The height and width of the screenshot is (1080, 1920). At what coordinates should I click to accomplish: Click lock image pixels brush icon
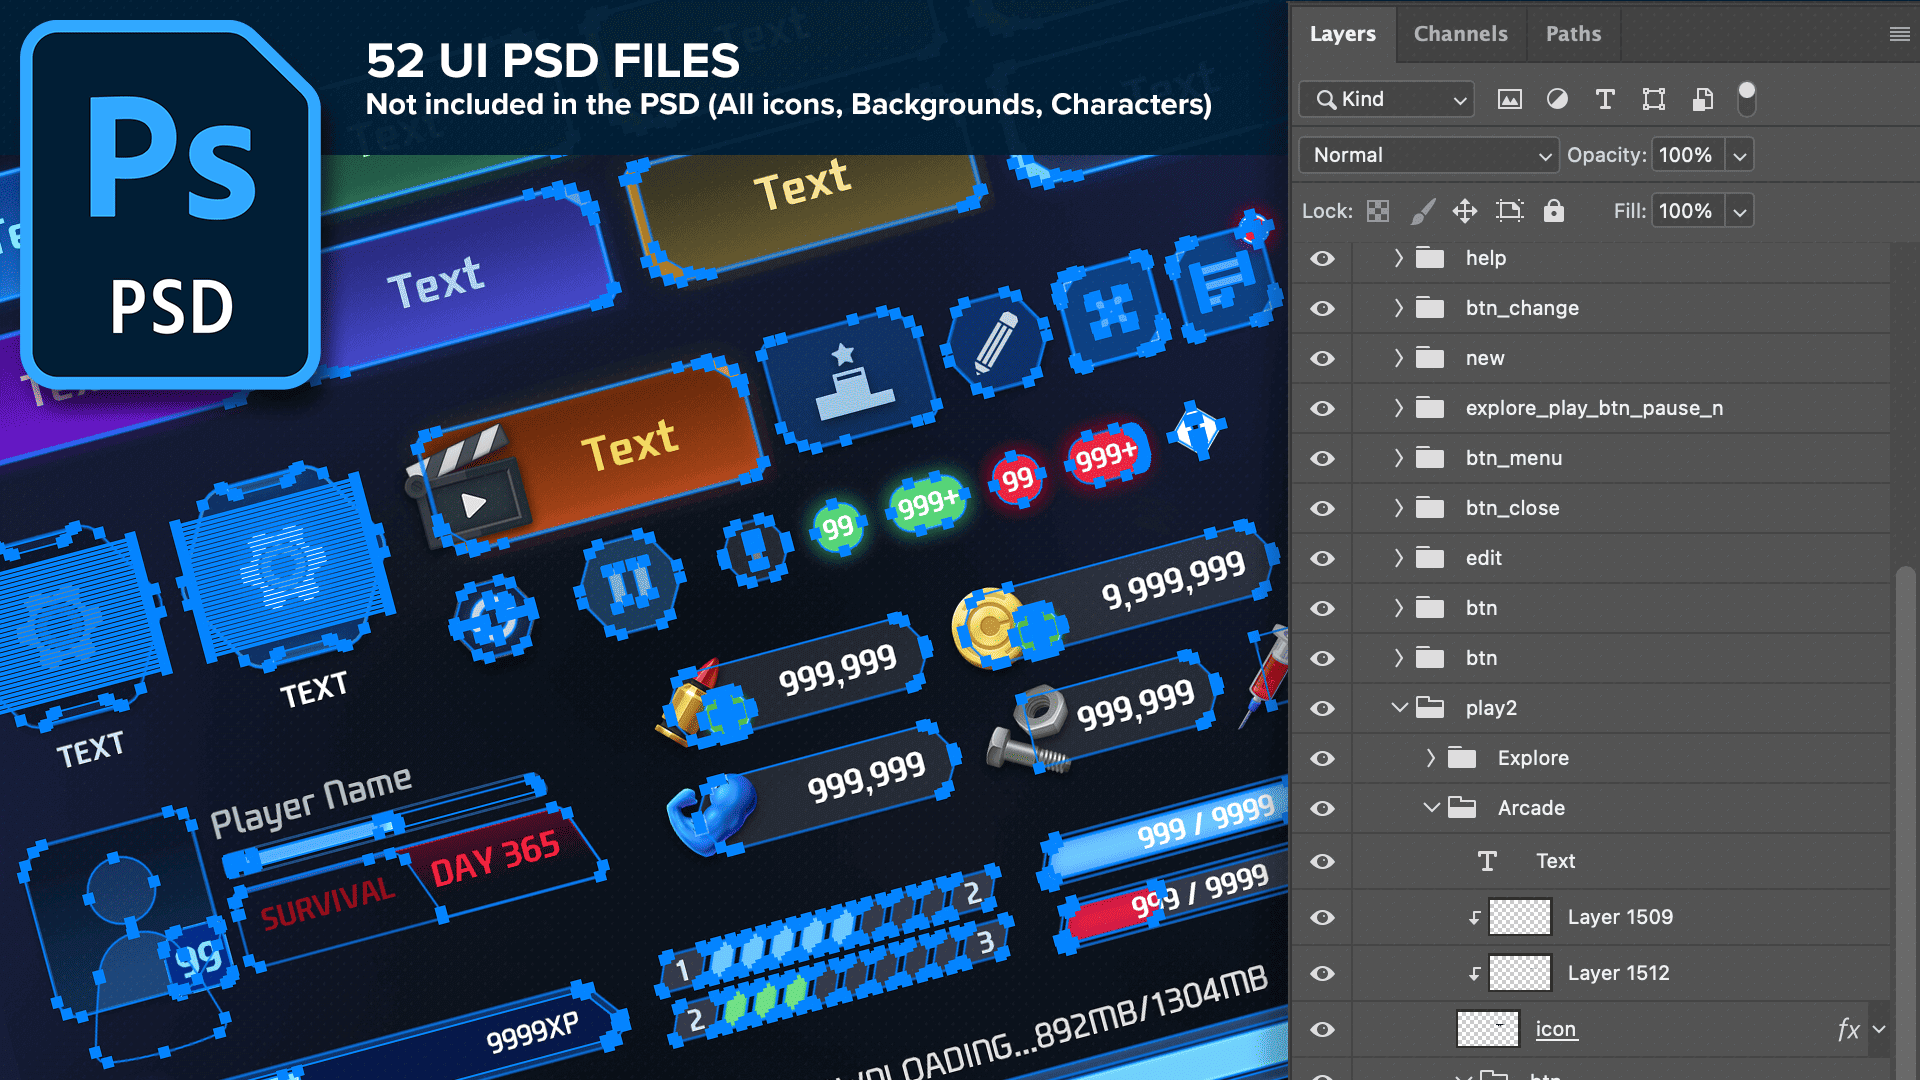coord(1422,211)
